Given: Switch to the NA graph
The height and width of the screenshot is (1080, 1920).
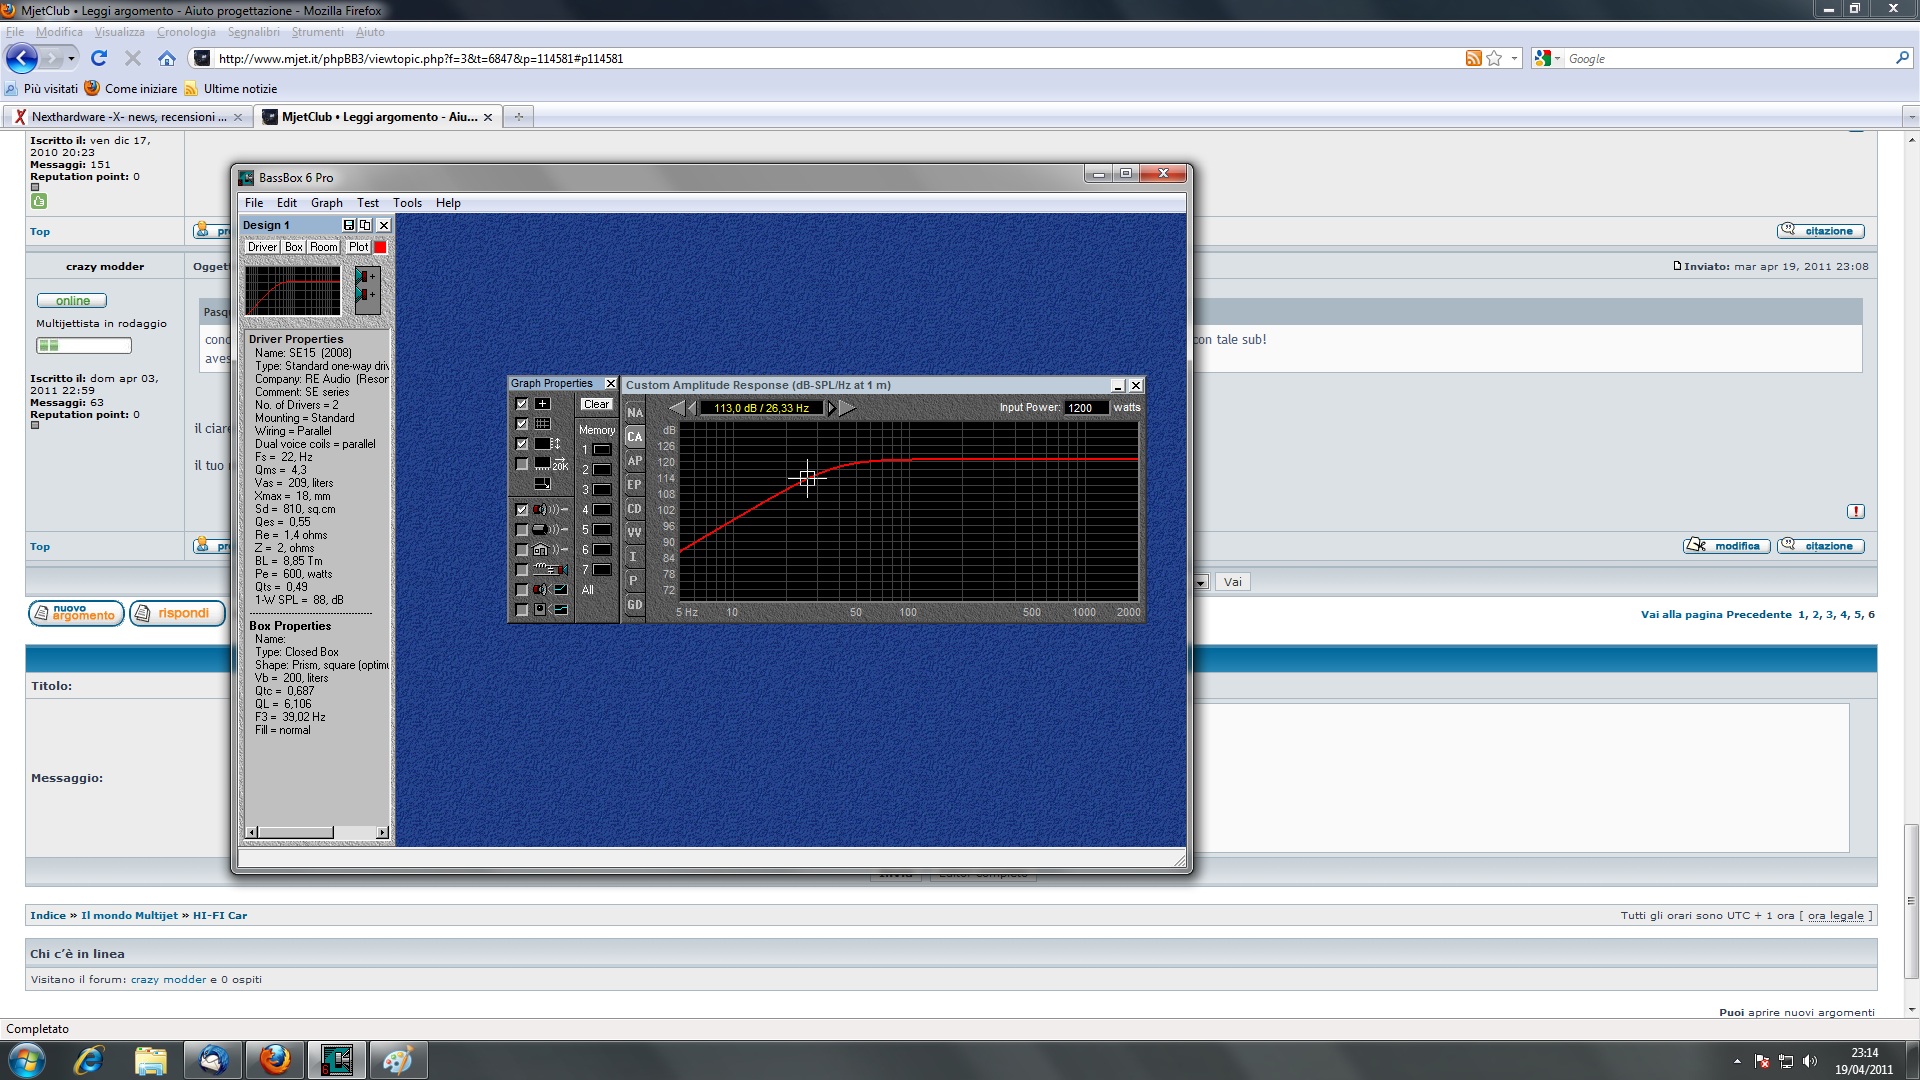Looking at the screenshot, I should (x=635, y=413).
